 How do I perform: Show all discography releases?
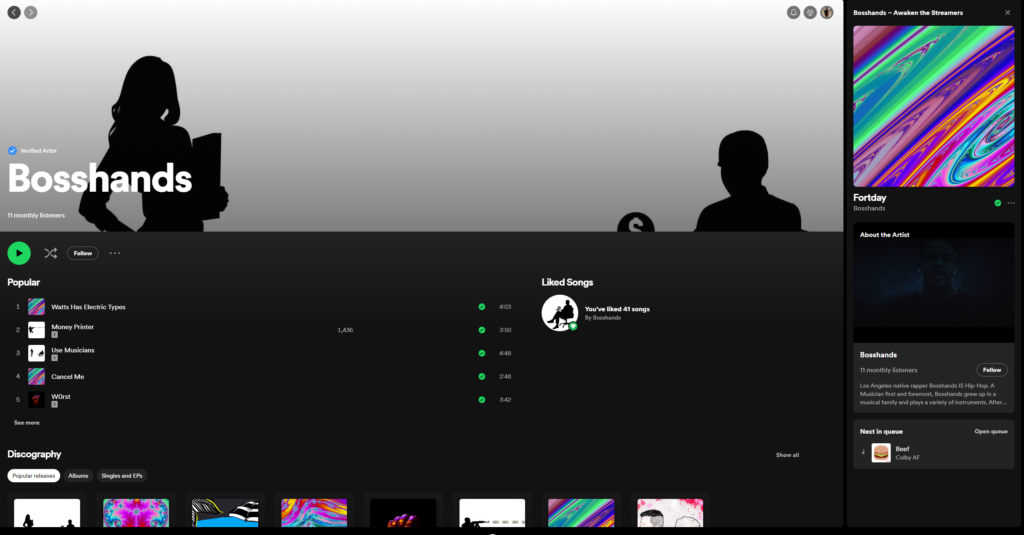787,455
